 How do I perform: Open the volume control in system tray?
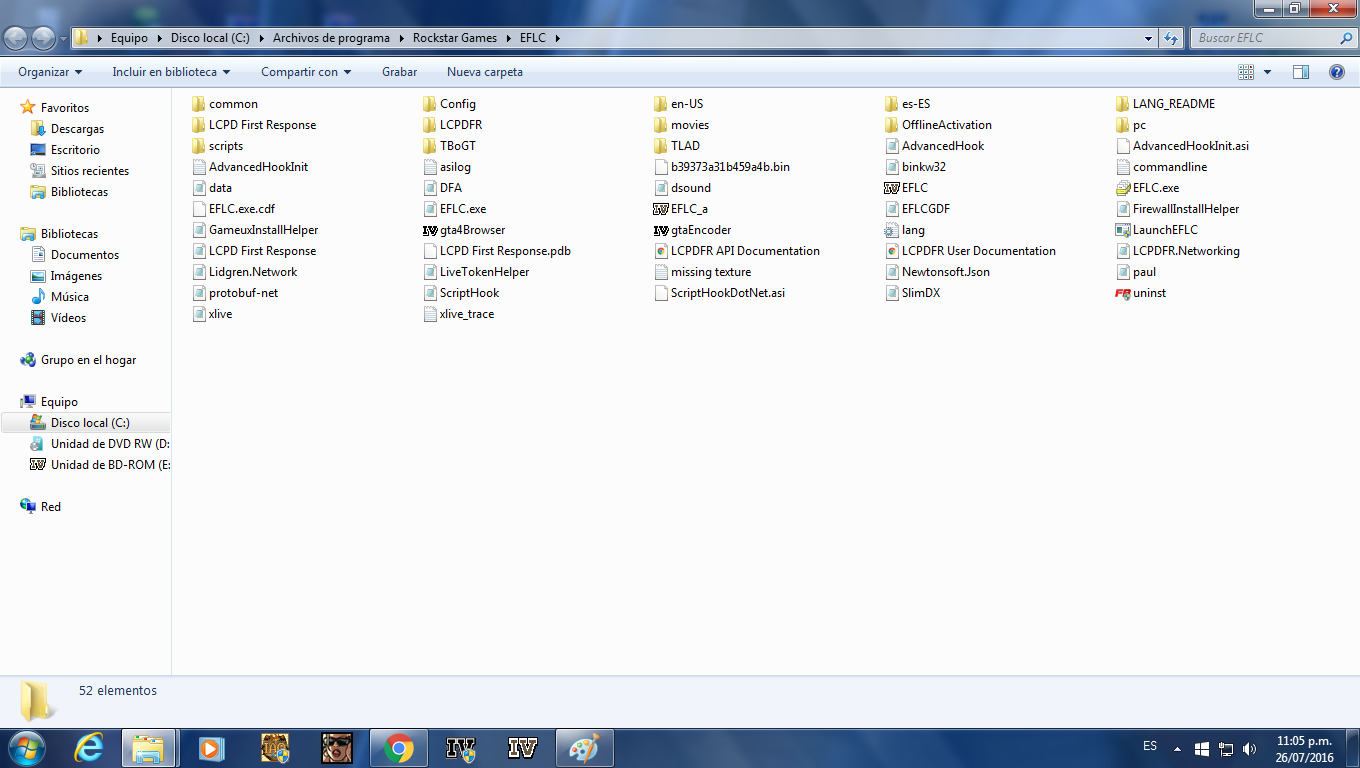[1249, 748]
